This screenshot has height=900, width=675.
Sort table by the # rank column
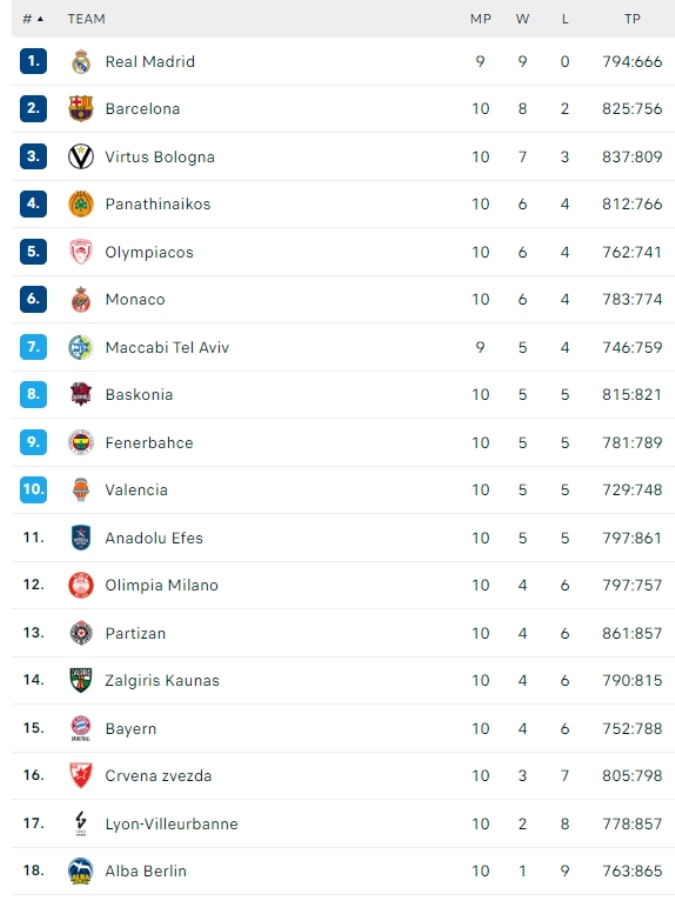[32, 19]
